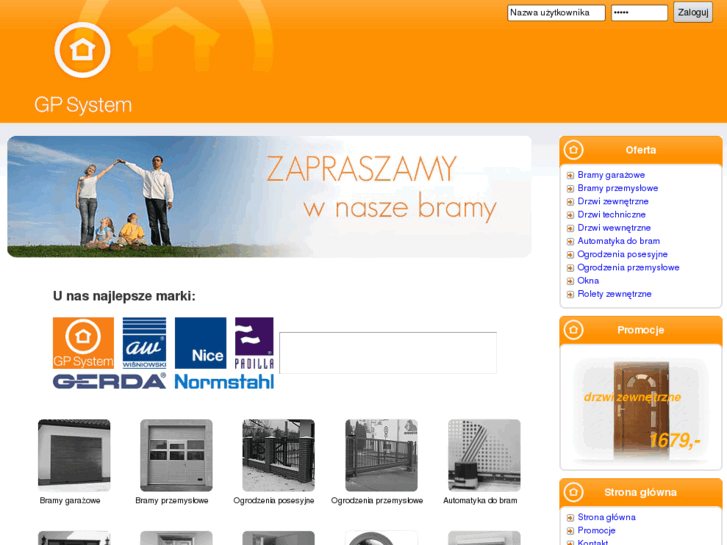Click the password input field

[639, 13]
